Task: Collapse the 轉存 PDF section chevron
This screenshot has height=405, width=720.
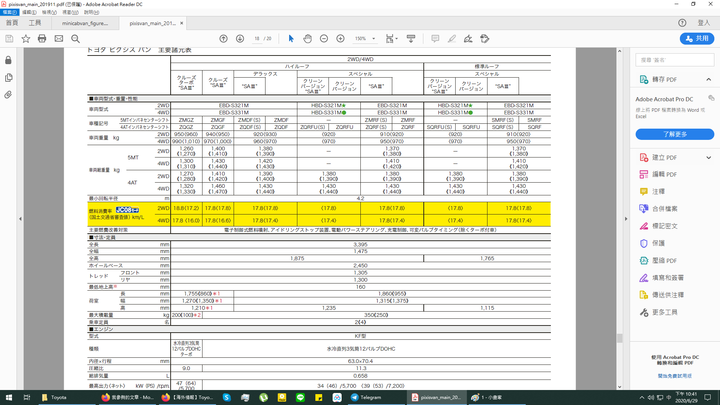Action: coord(709,79)
